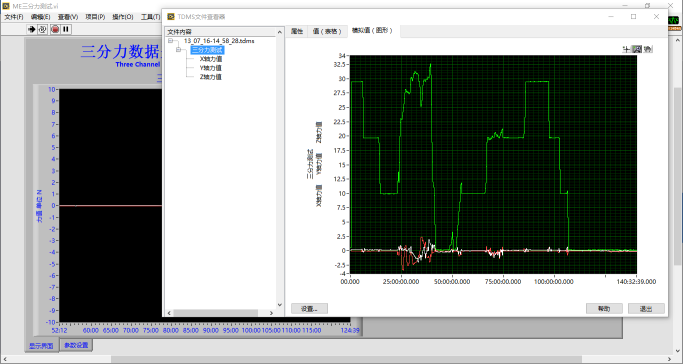Click the VI icon at top-right corner

coord(674,22)
